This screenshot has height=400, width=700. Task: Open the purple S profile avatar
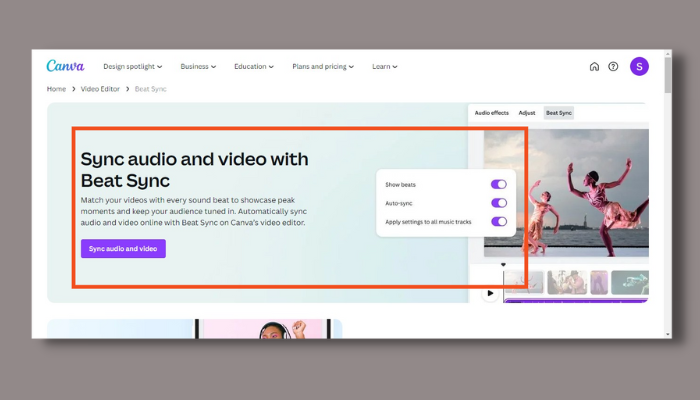tap(639, 67)
